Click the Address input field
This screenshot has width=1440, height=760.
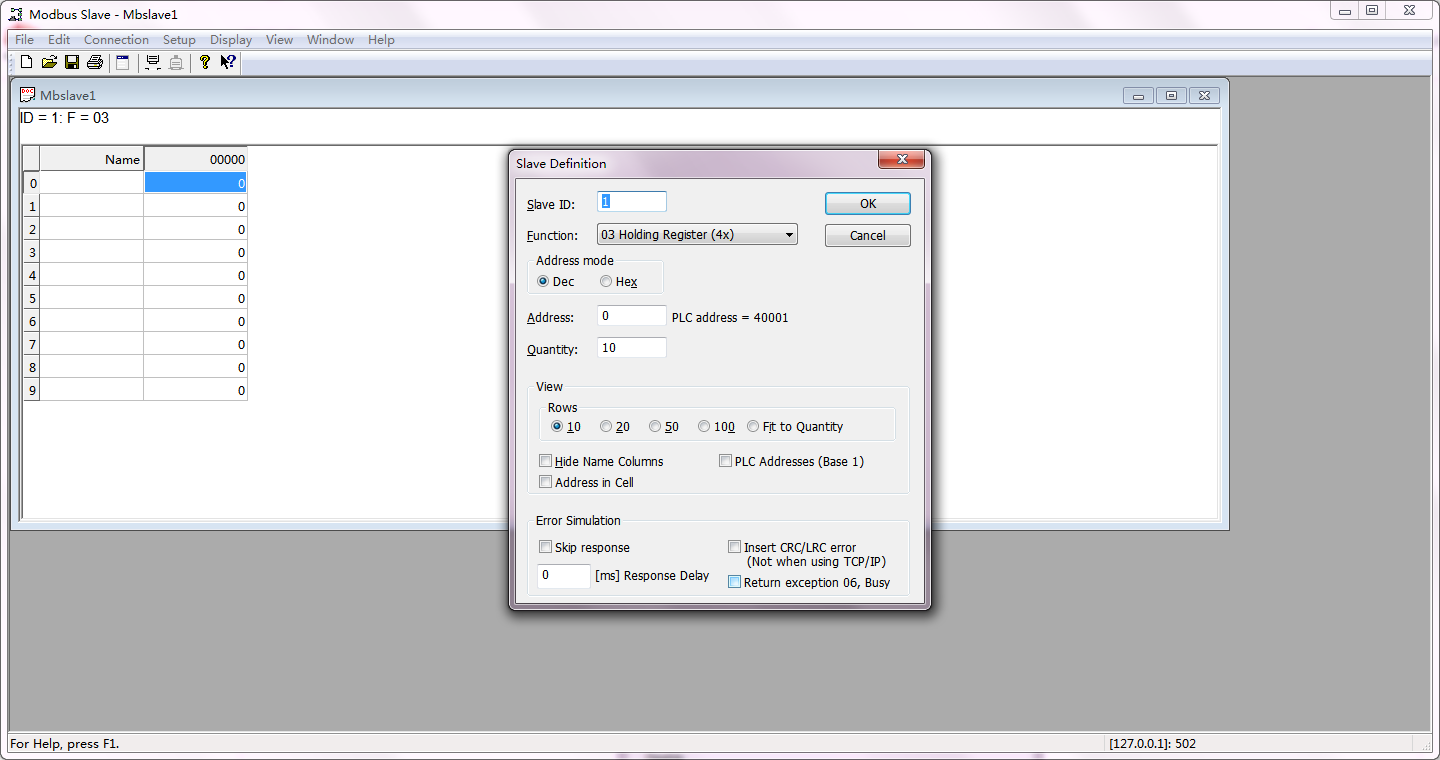click(632, 316)
